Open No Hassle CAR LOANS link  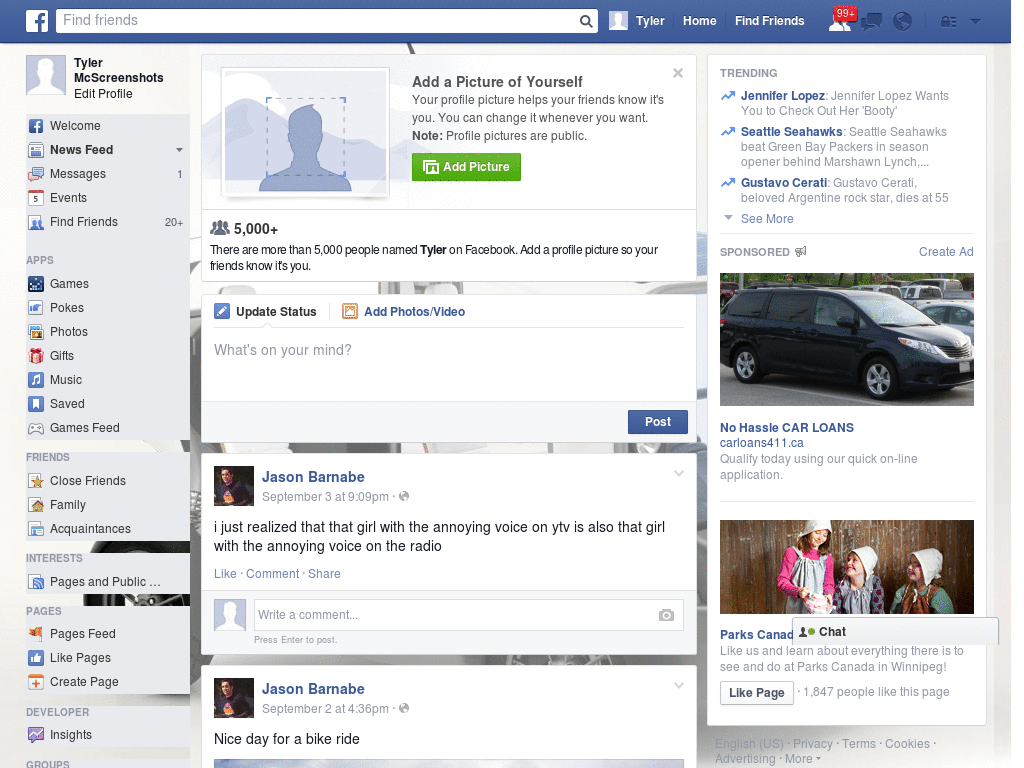click(x=786, y=428)
